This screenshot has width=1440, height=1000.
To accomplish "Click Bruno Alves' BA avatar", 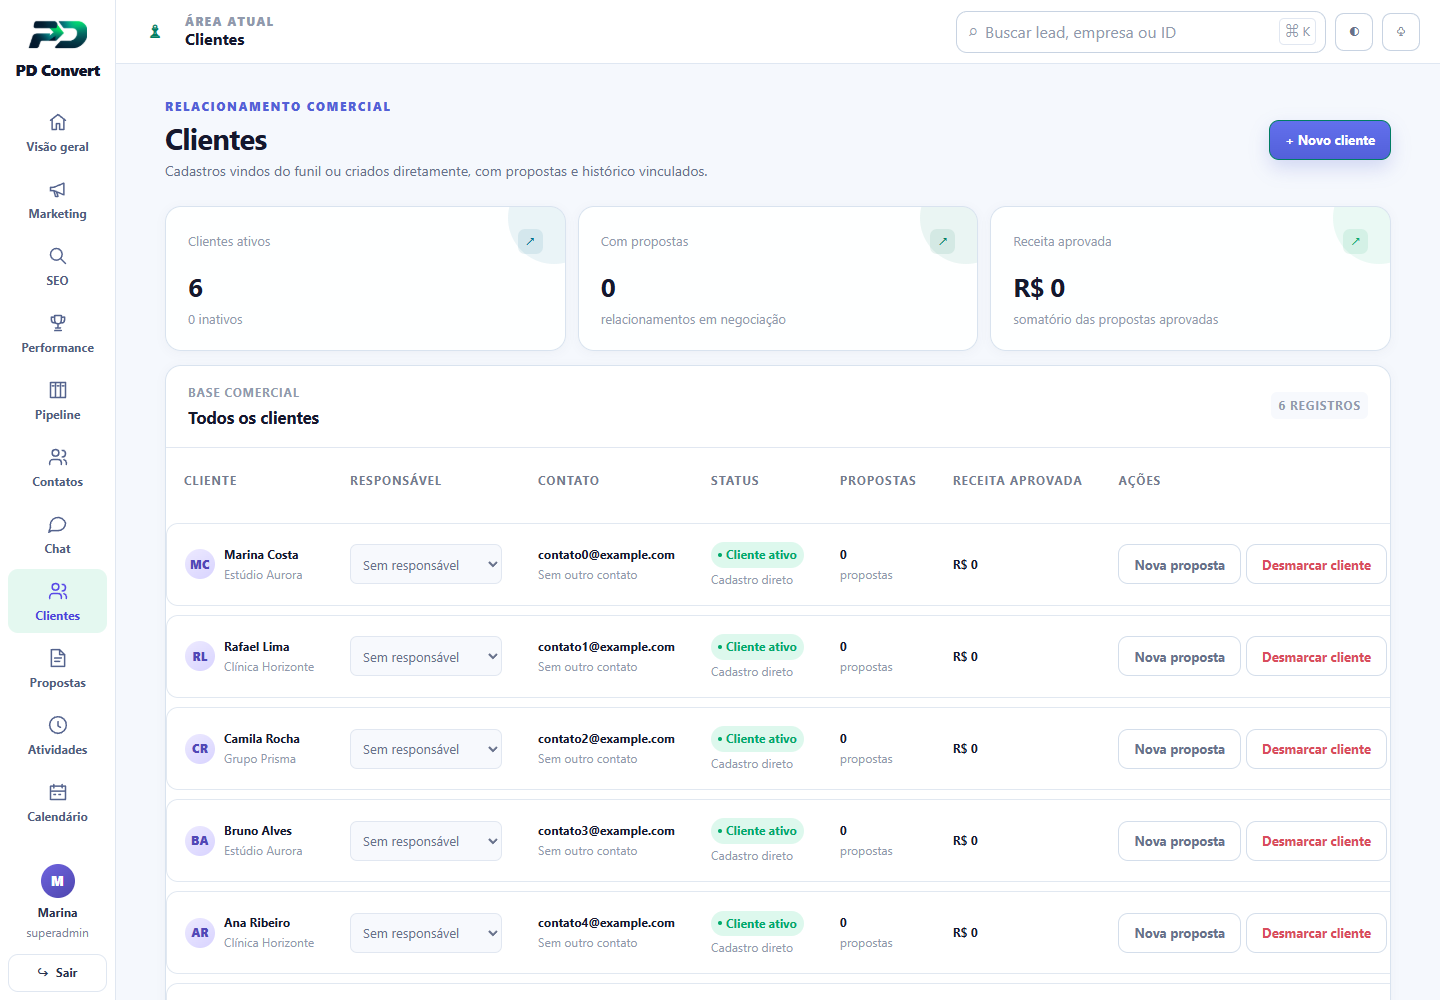I will coord(200,841).
